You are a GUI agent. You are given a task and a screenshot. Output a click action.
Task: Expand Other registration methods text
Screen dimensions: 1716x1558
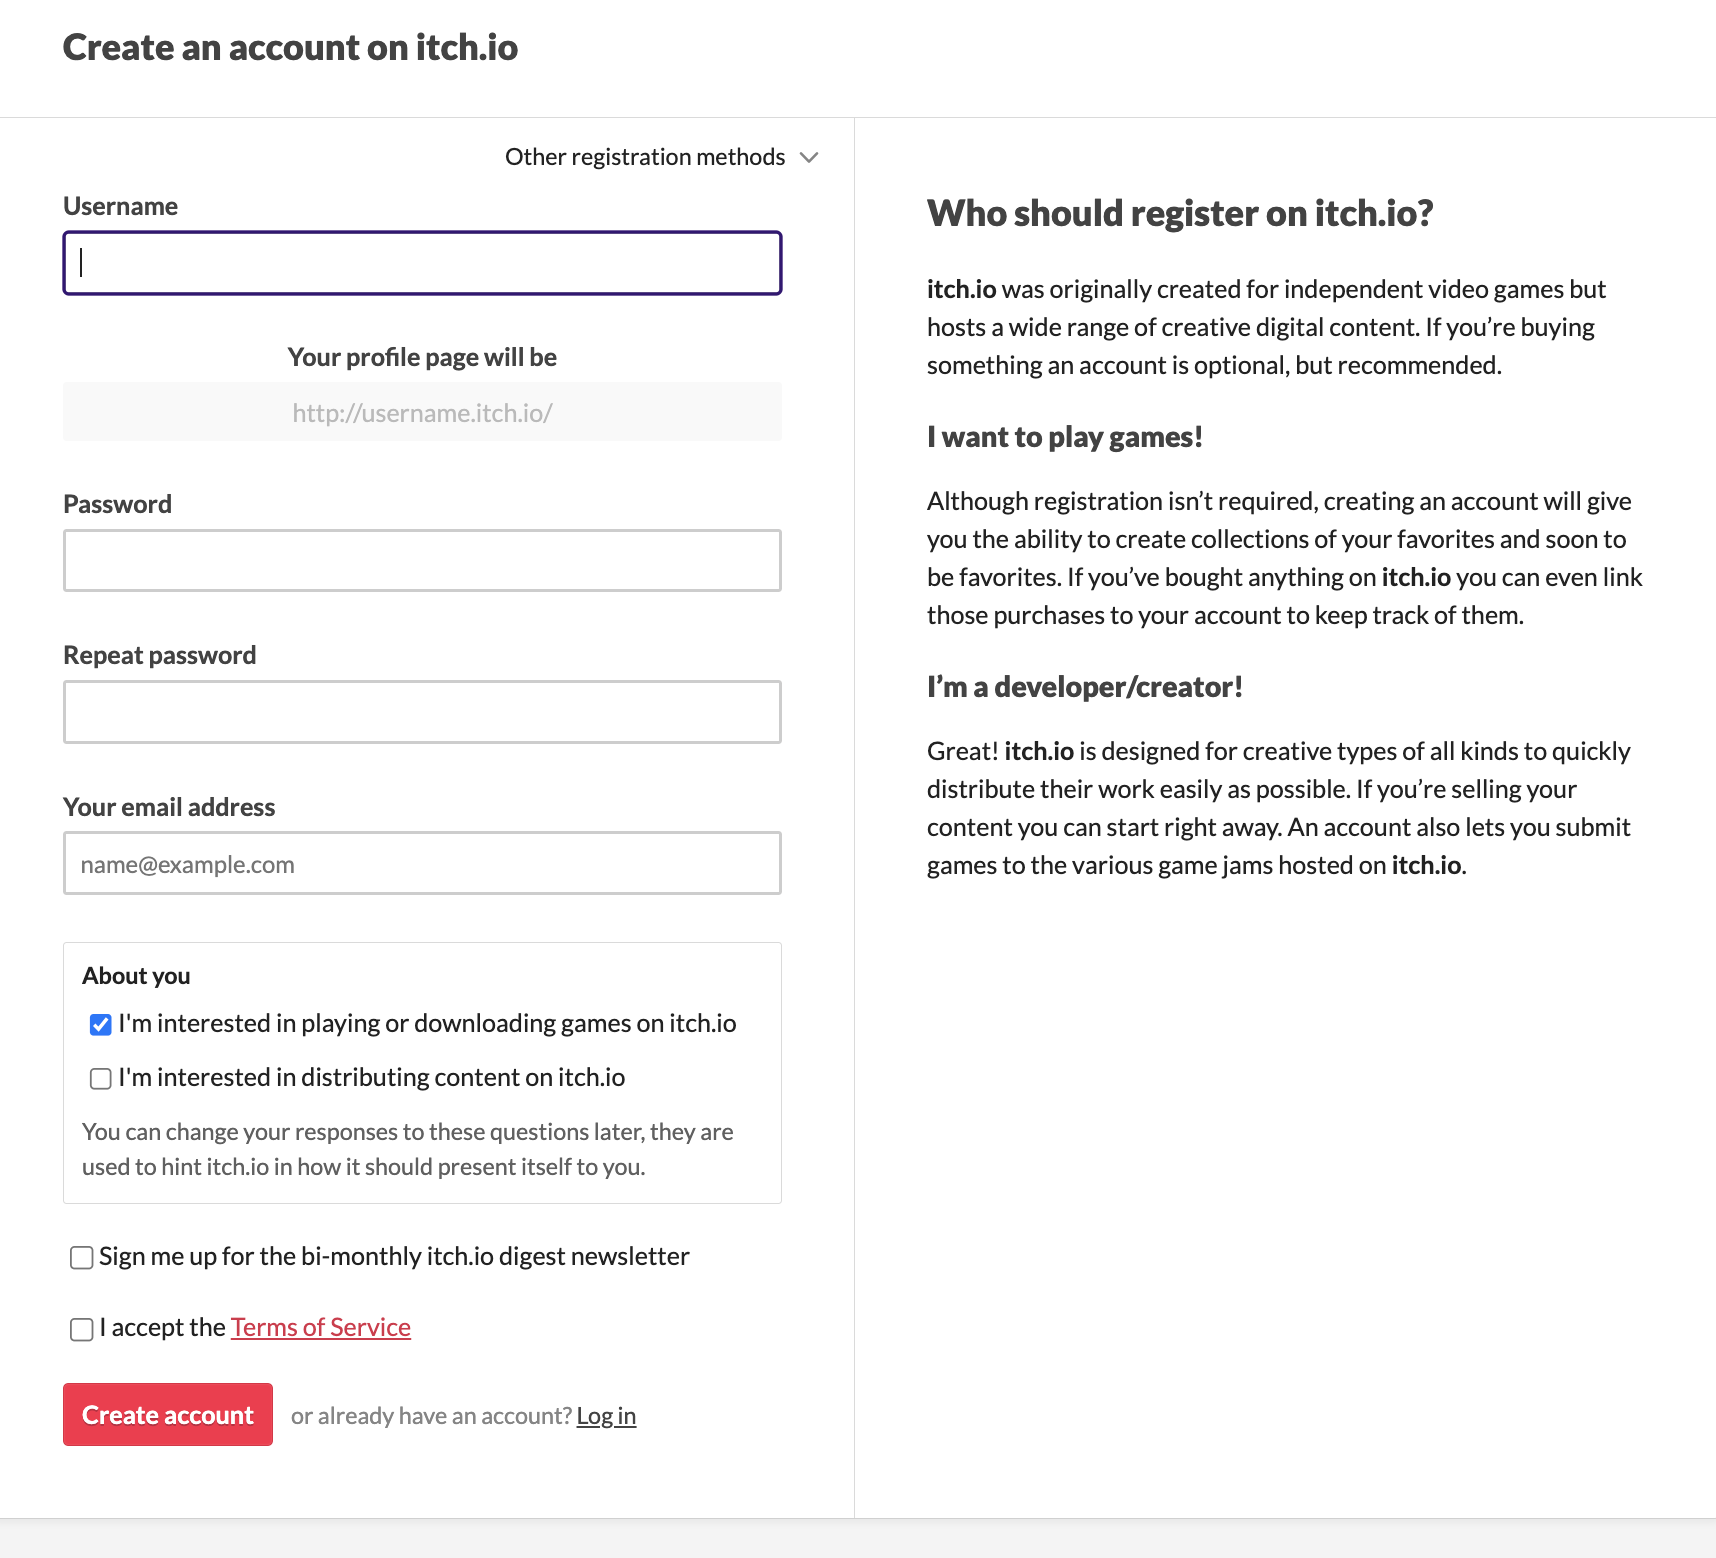pos(644,158)
